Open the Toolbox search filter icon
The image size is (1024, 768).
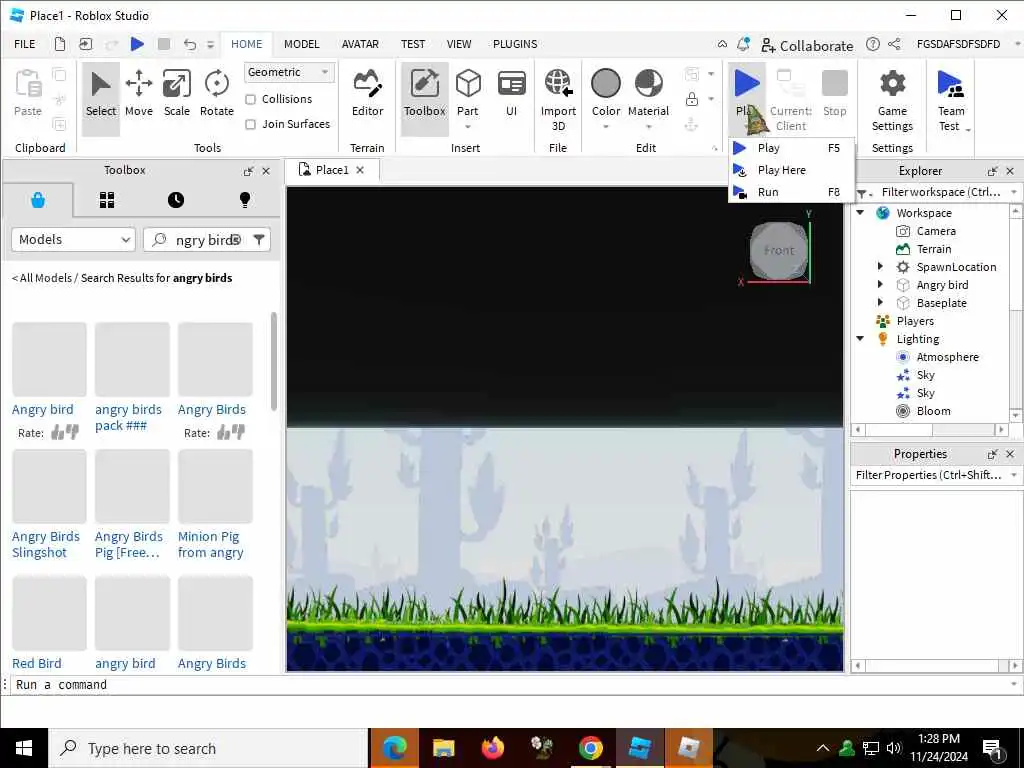point(259,240)
